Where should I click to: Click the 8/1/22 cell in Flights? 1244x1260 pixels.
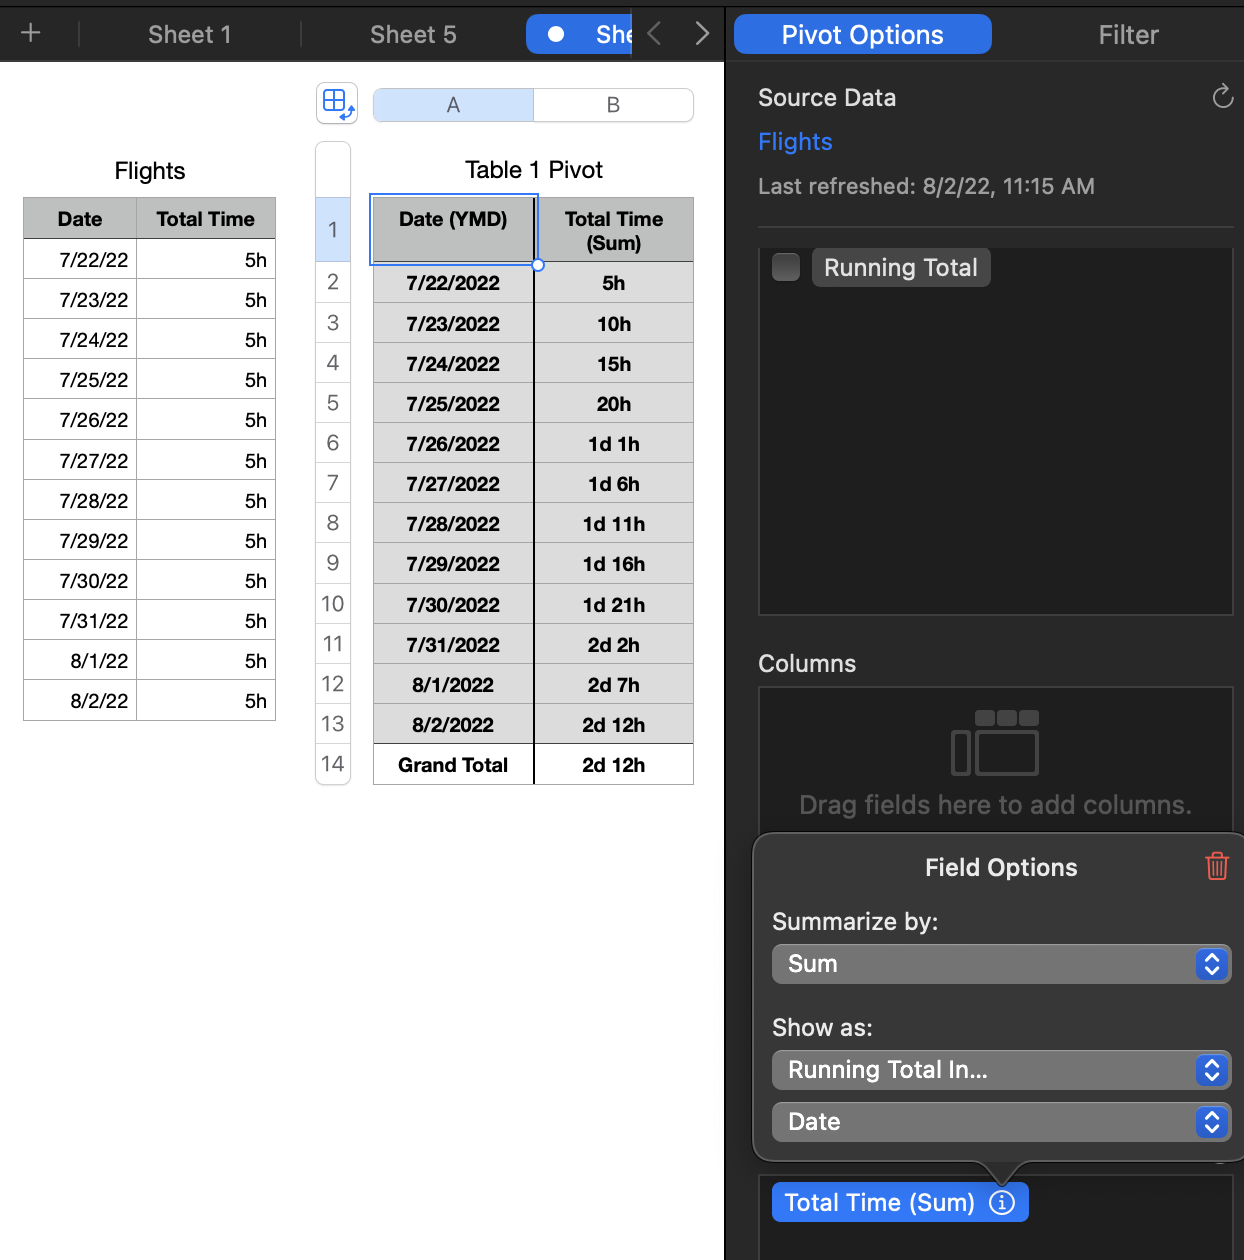(x=80, y=661)
